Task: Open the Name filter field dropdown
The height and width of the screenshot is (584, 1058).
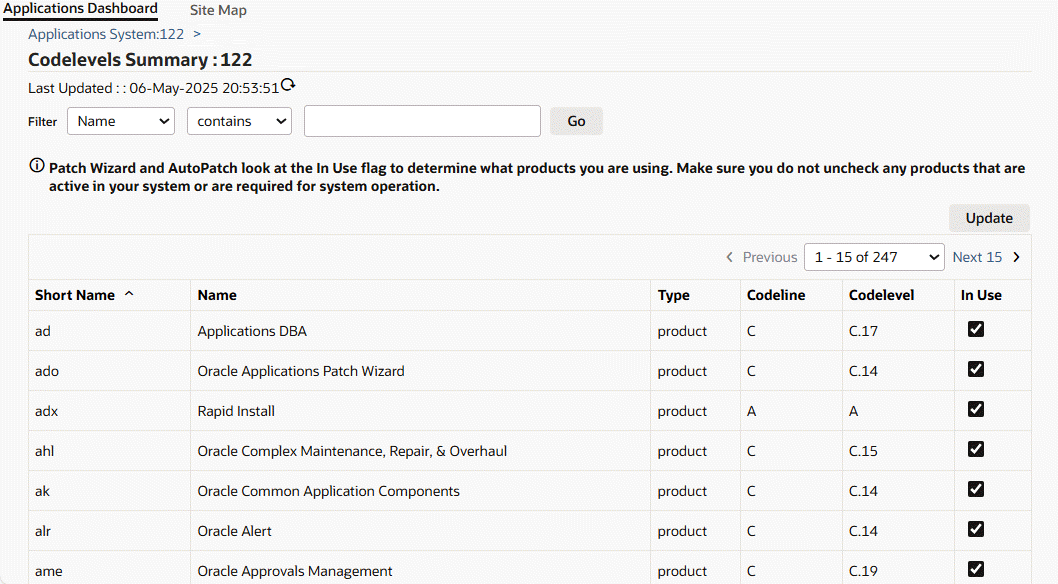Action: pyautogui.click(x=121, y=121)
